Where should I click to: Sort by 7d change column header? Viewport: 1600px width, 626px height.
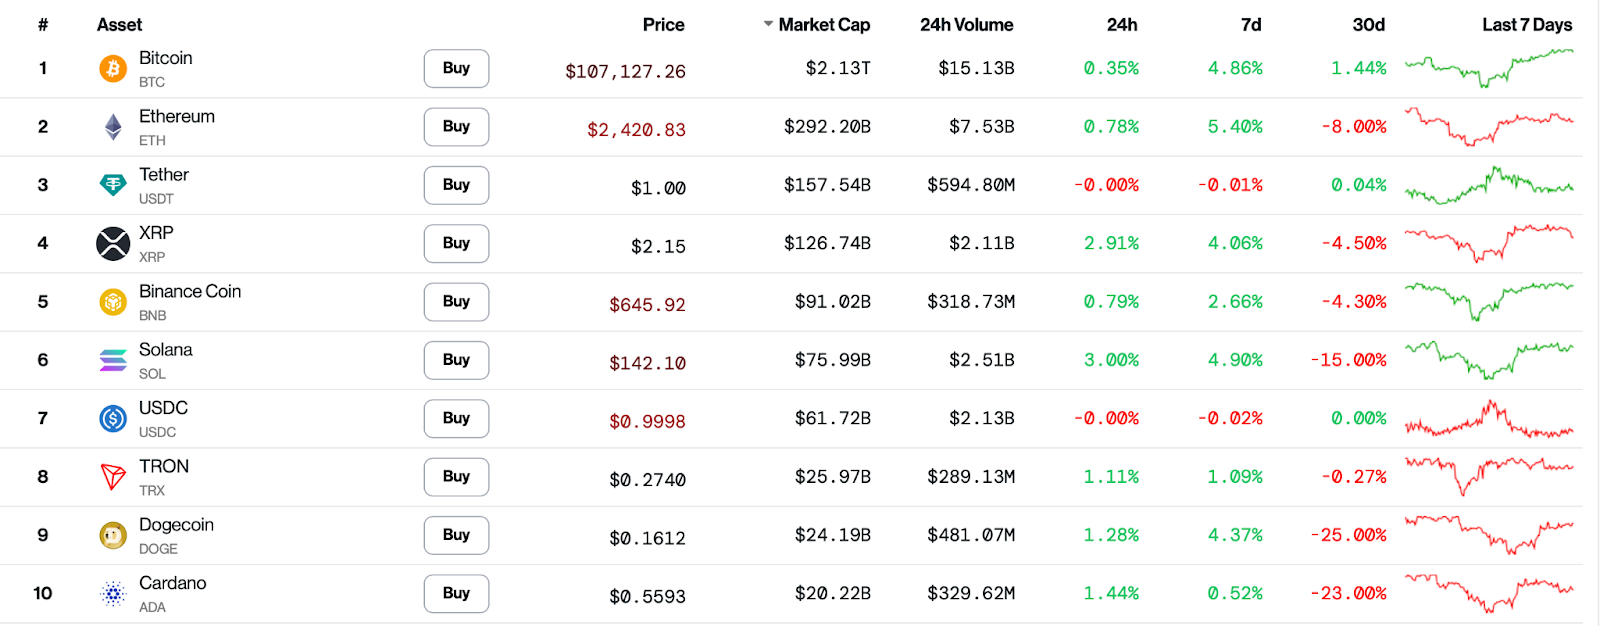click(1250, 25)
